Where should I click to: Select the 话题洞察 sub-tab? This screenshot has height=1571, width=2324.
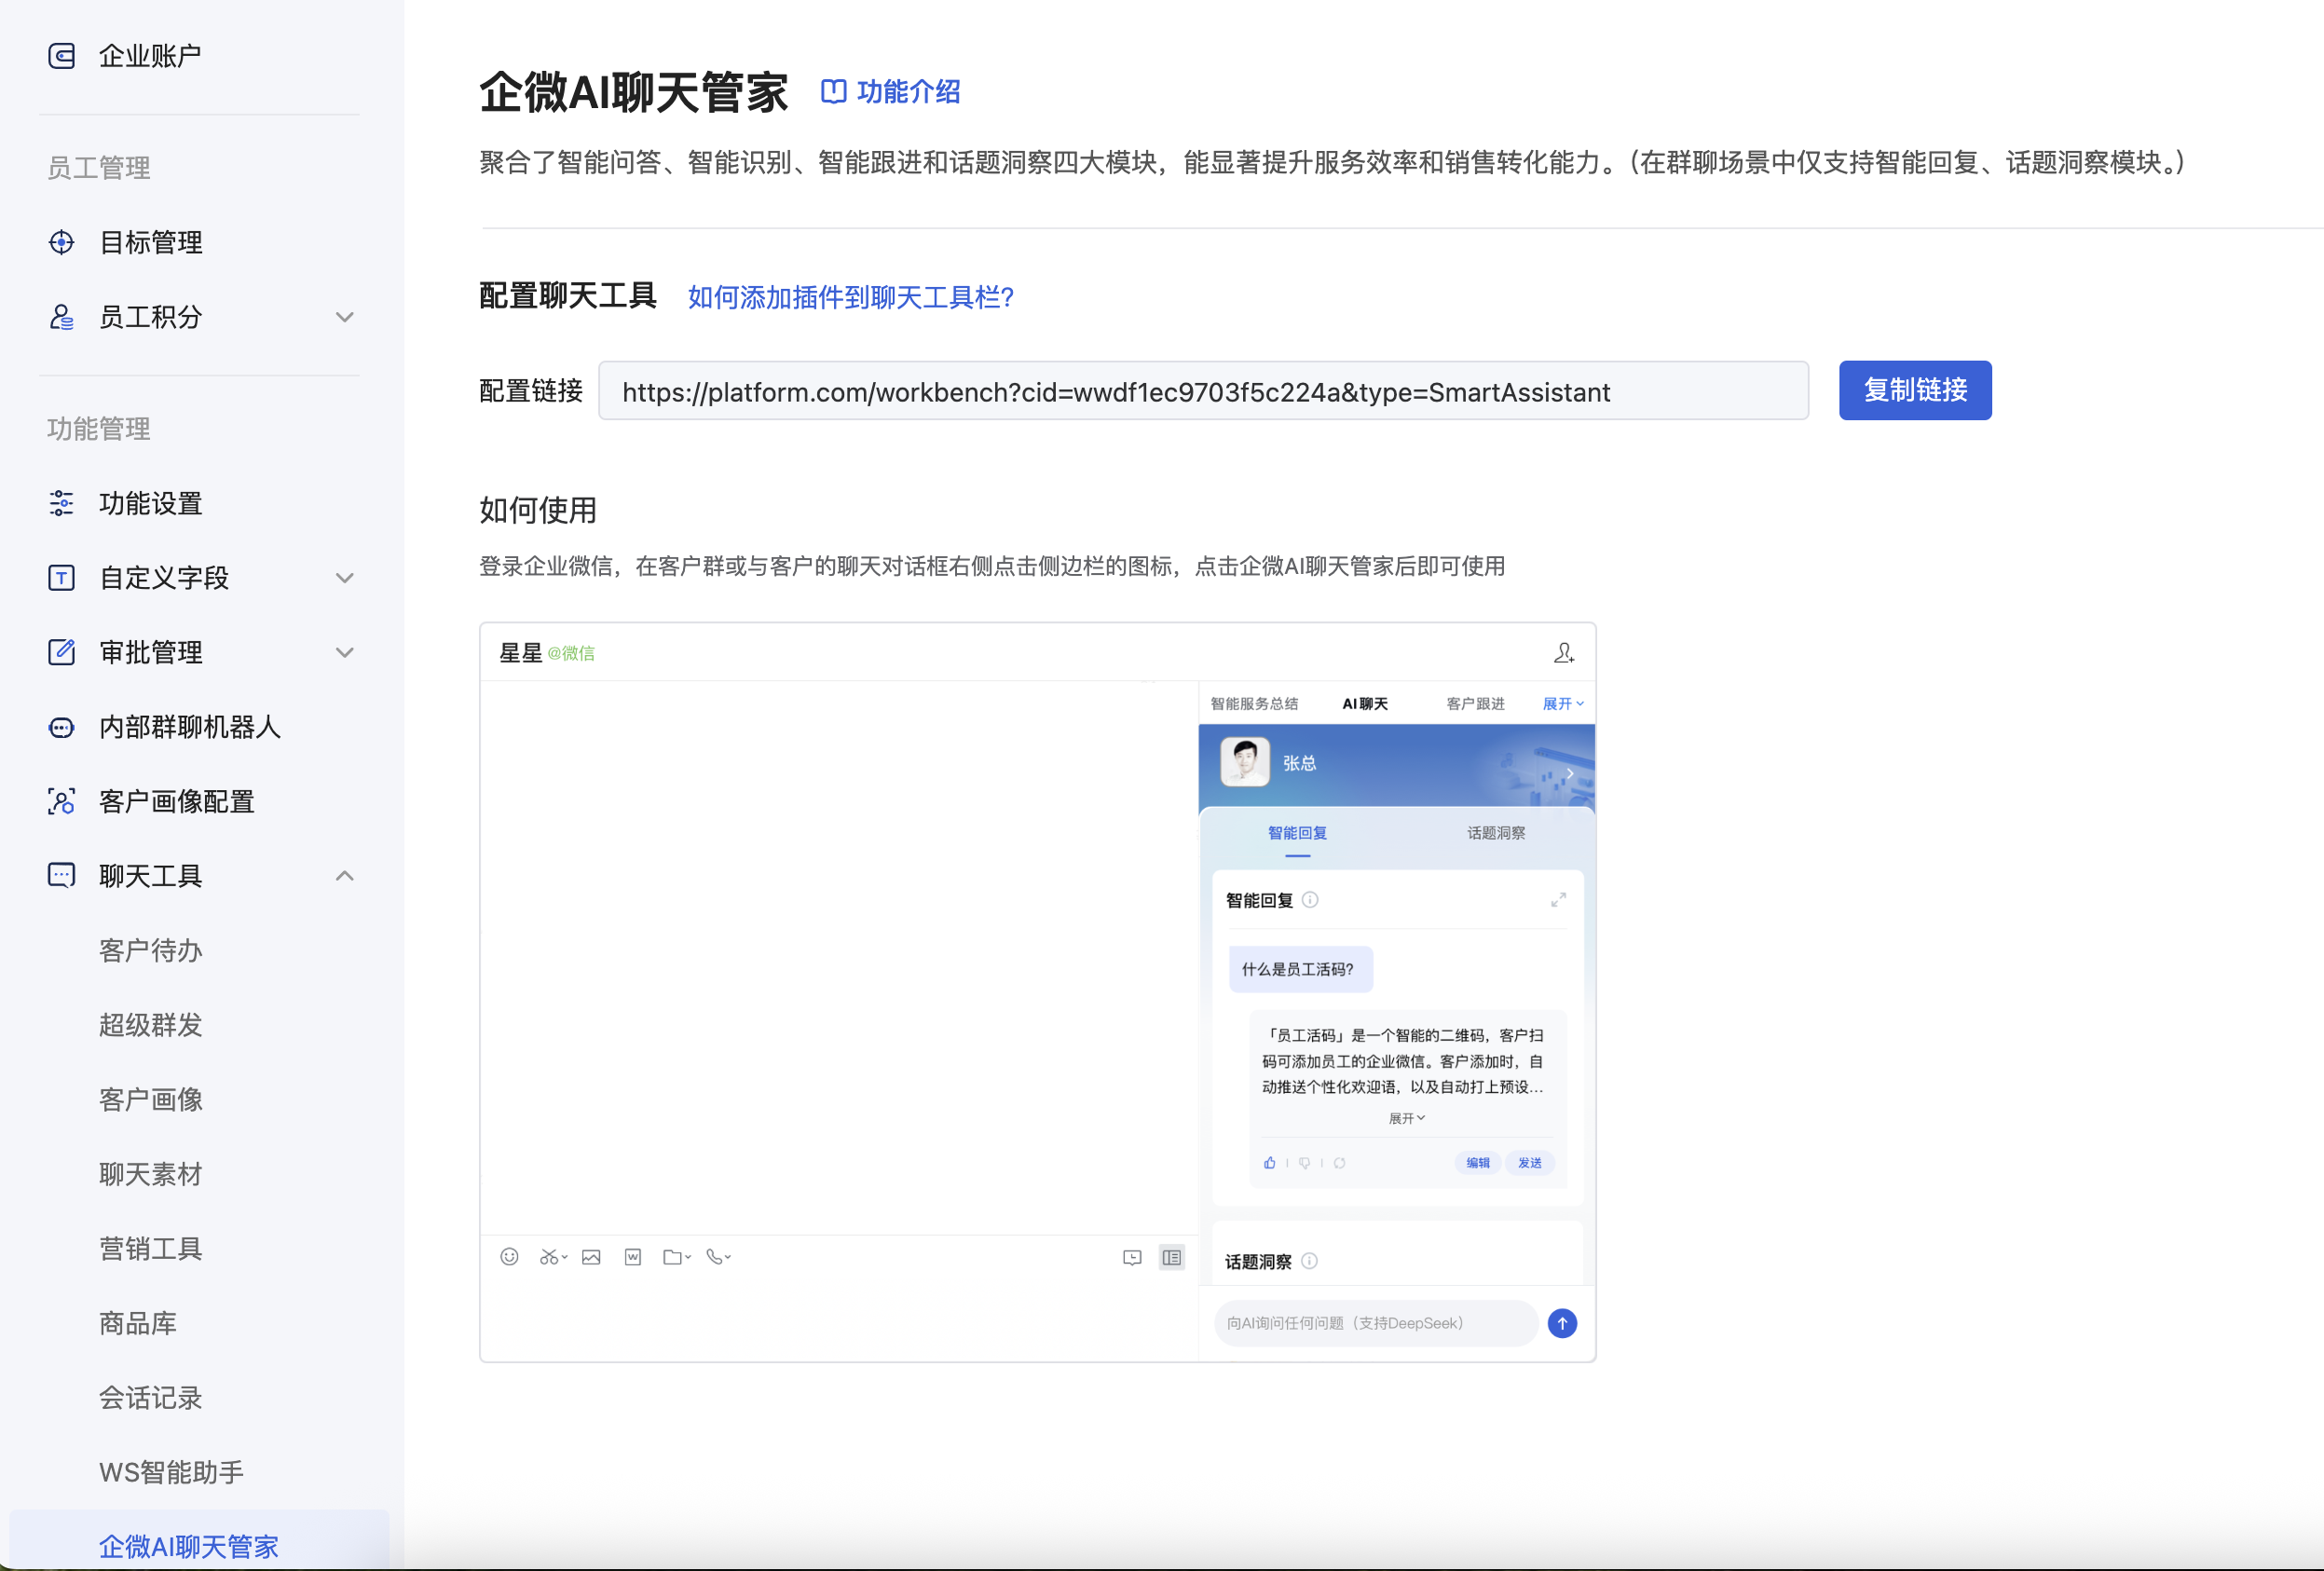tap(1496, 833)
